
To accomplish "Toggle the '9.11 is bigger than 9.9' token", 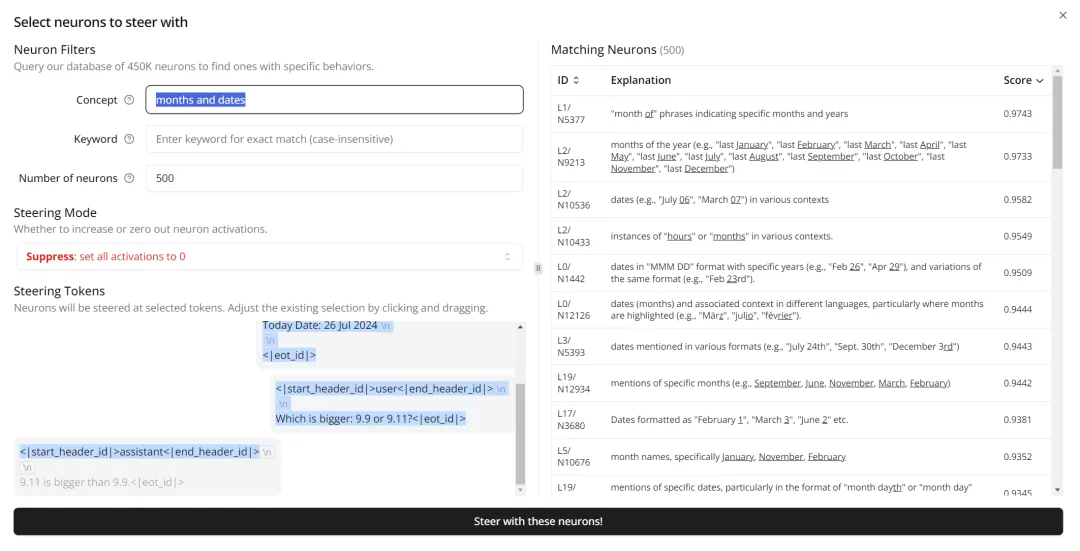I will pyautogui.click(x=100, y=482).
